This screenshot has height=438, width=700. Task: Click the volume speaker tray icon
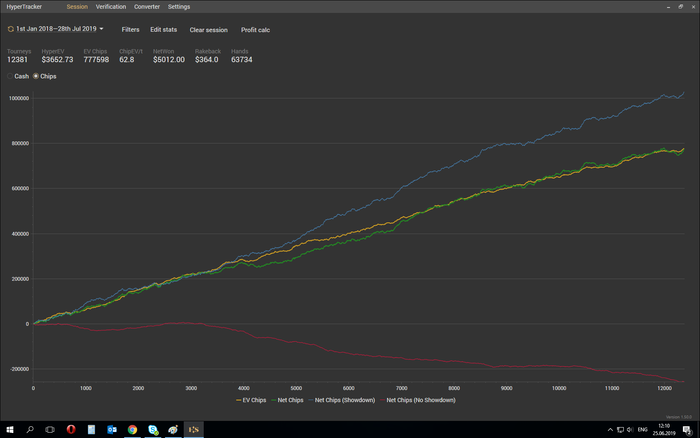pos(630,430)
